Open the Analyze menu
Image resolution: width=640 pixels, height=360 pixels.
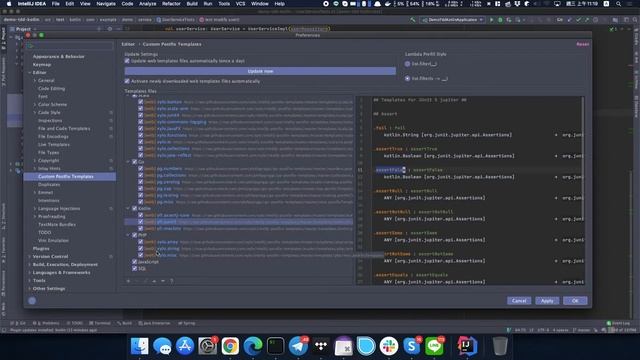tap(148, 4)
